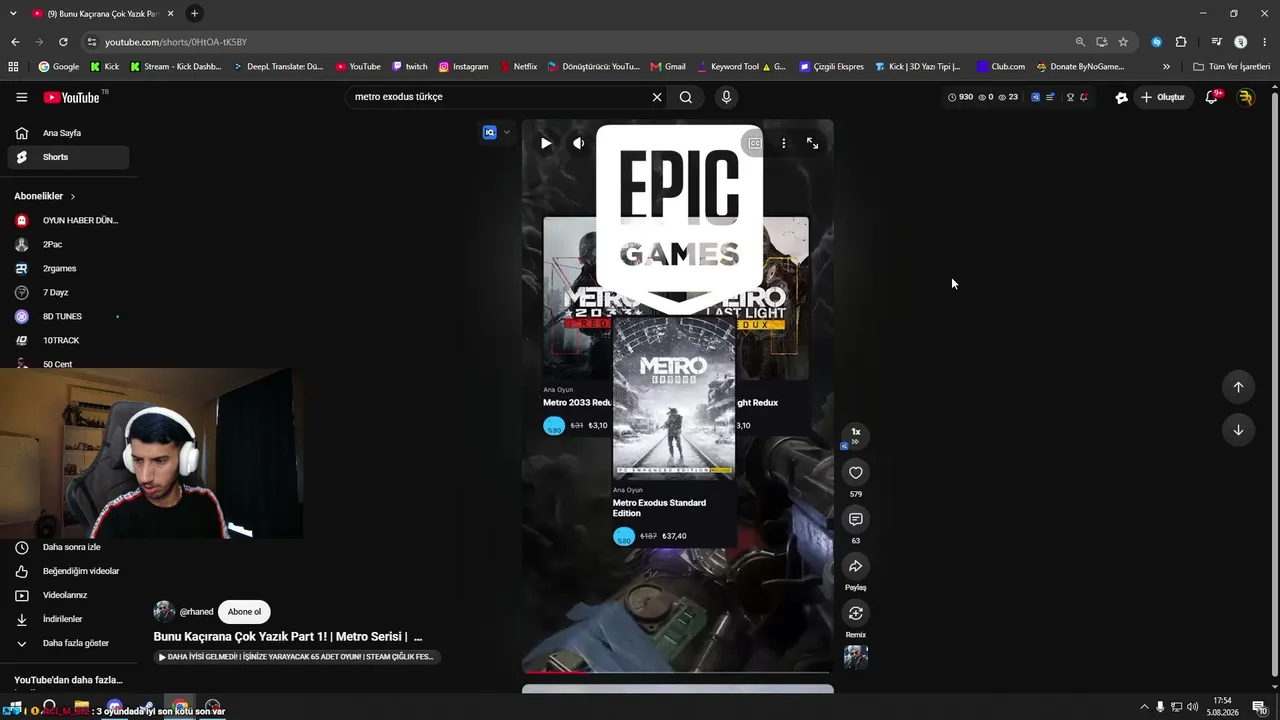Open the extension dropdown beside the video
The width and height of the screenshot is (1280, 720).
(x=506, y=132)
